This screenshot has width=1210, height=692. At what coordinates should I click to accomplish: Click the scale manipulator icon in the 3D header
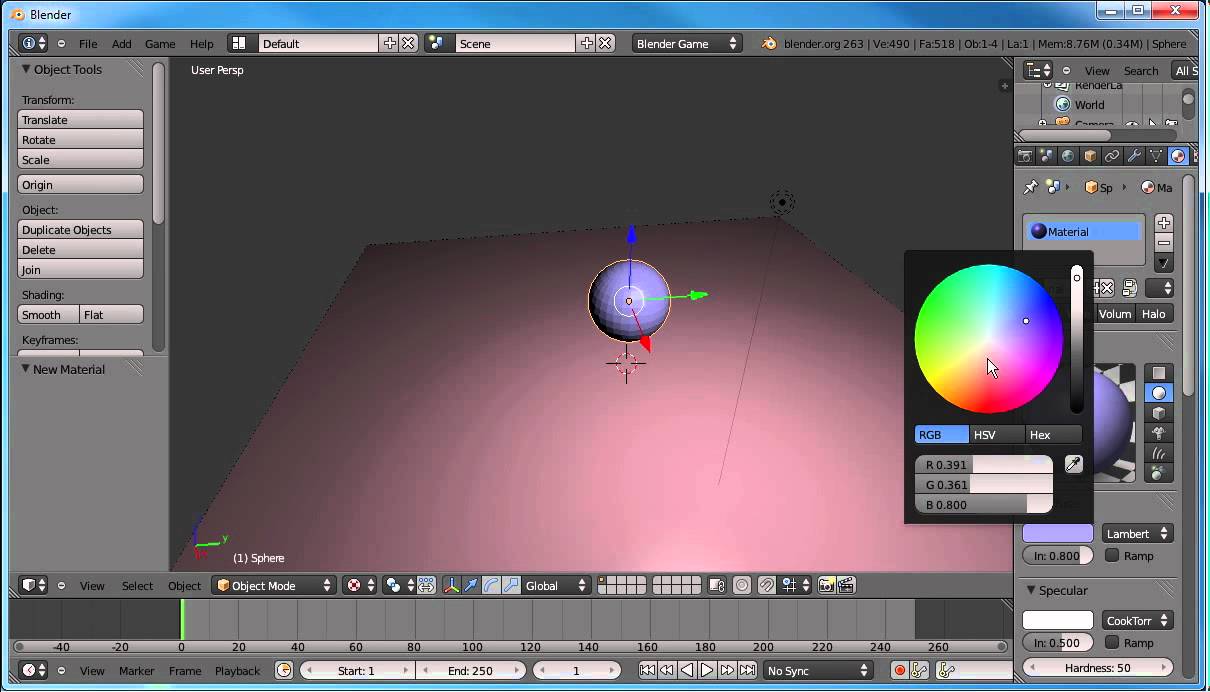click(511, 585)
